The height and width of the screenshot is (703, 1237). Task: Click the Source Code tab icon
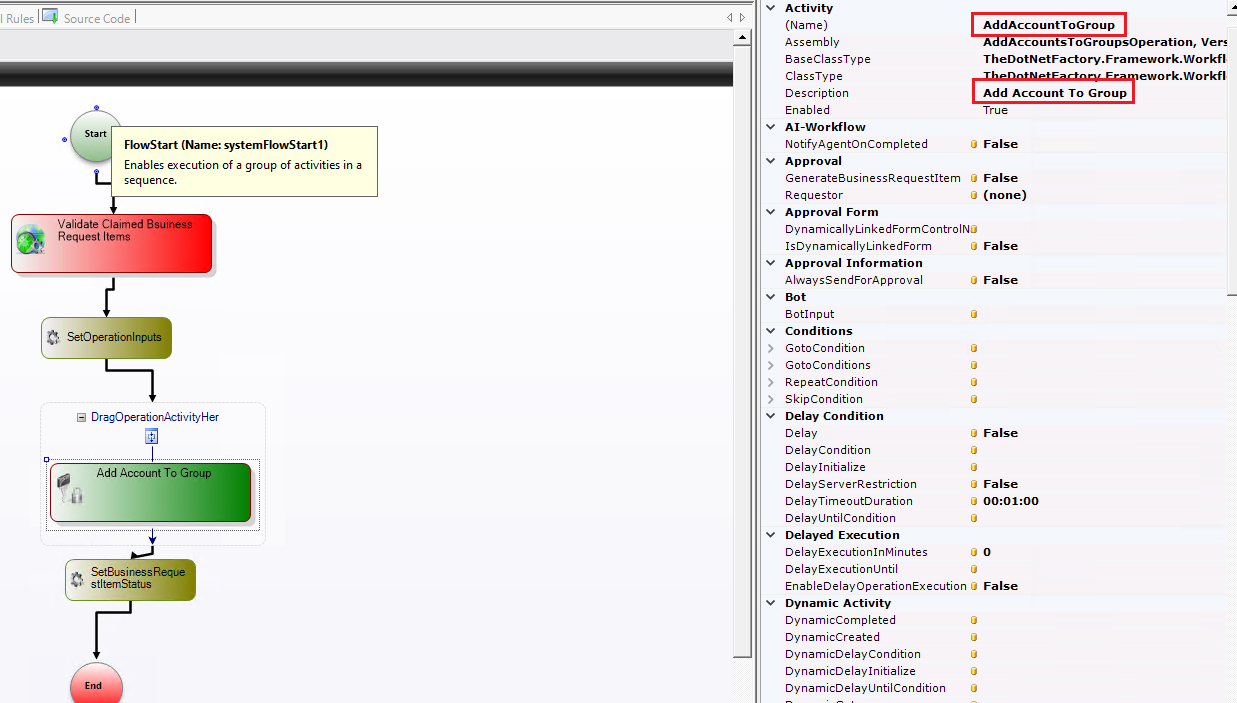pos(49,16)
